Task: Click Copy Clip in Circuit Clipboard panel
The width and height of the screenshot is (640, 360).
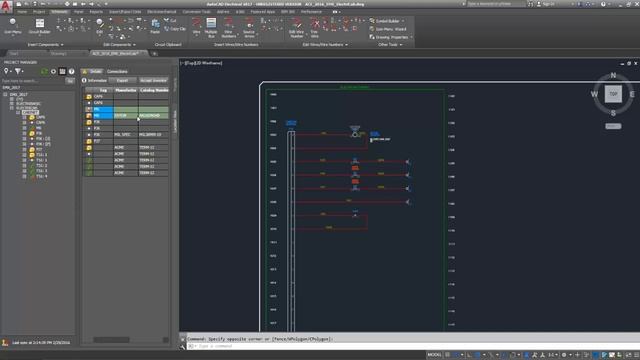Action: 175,29
